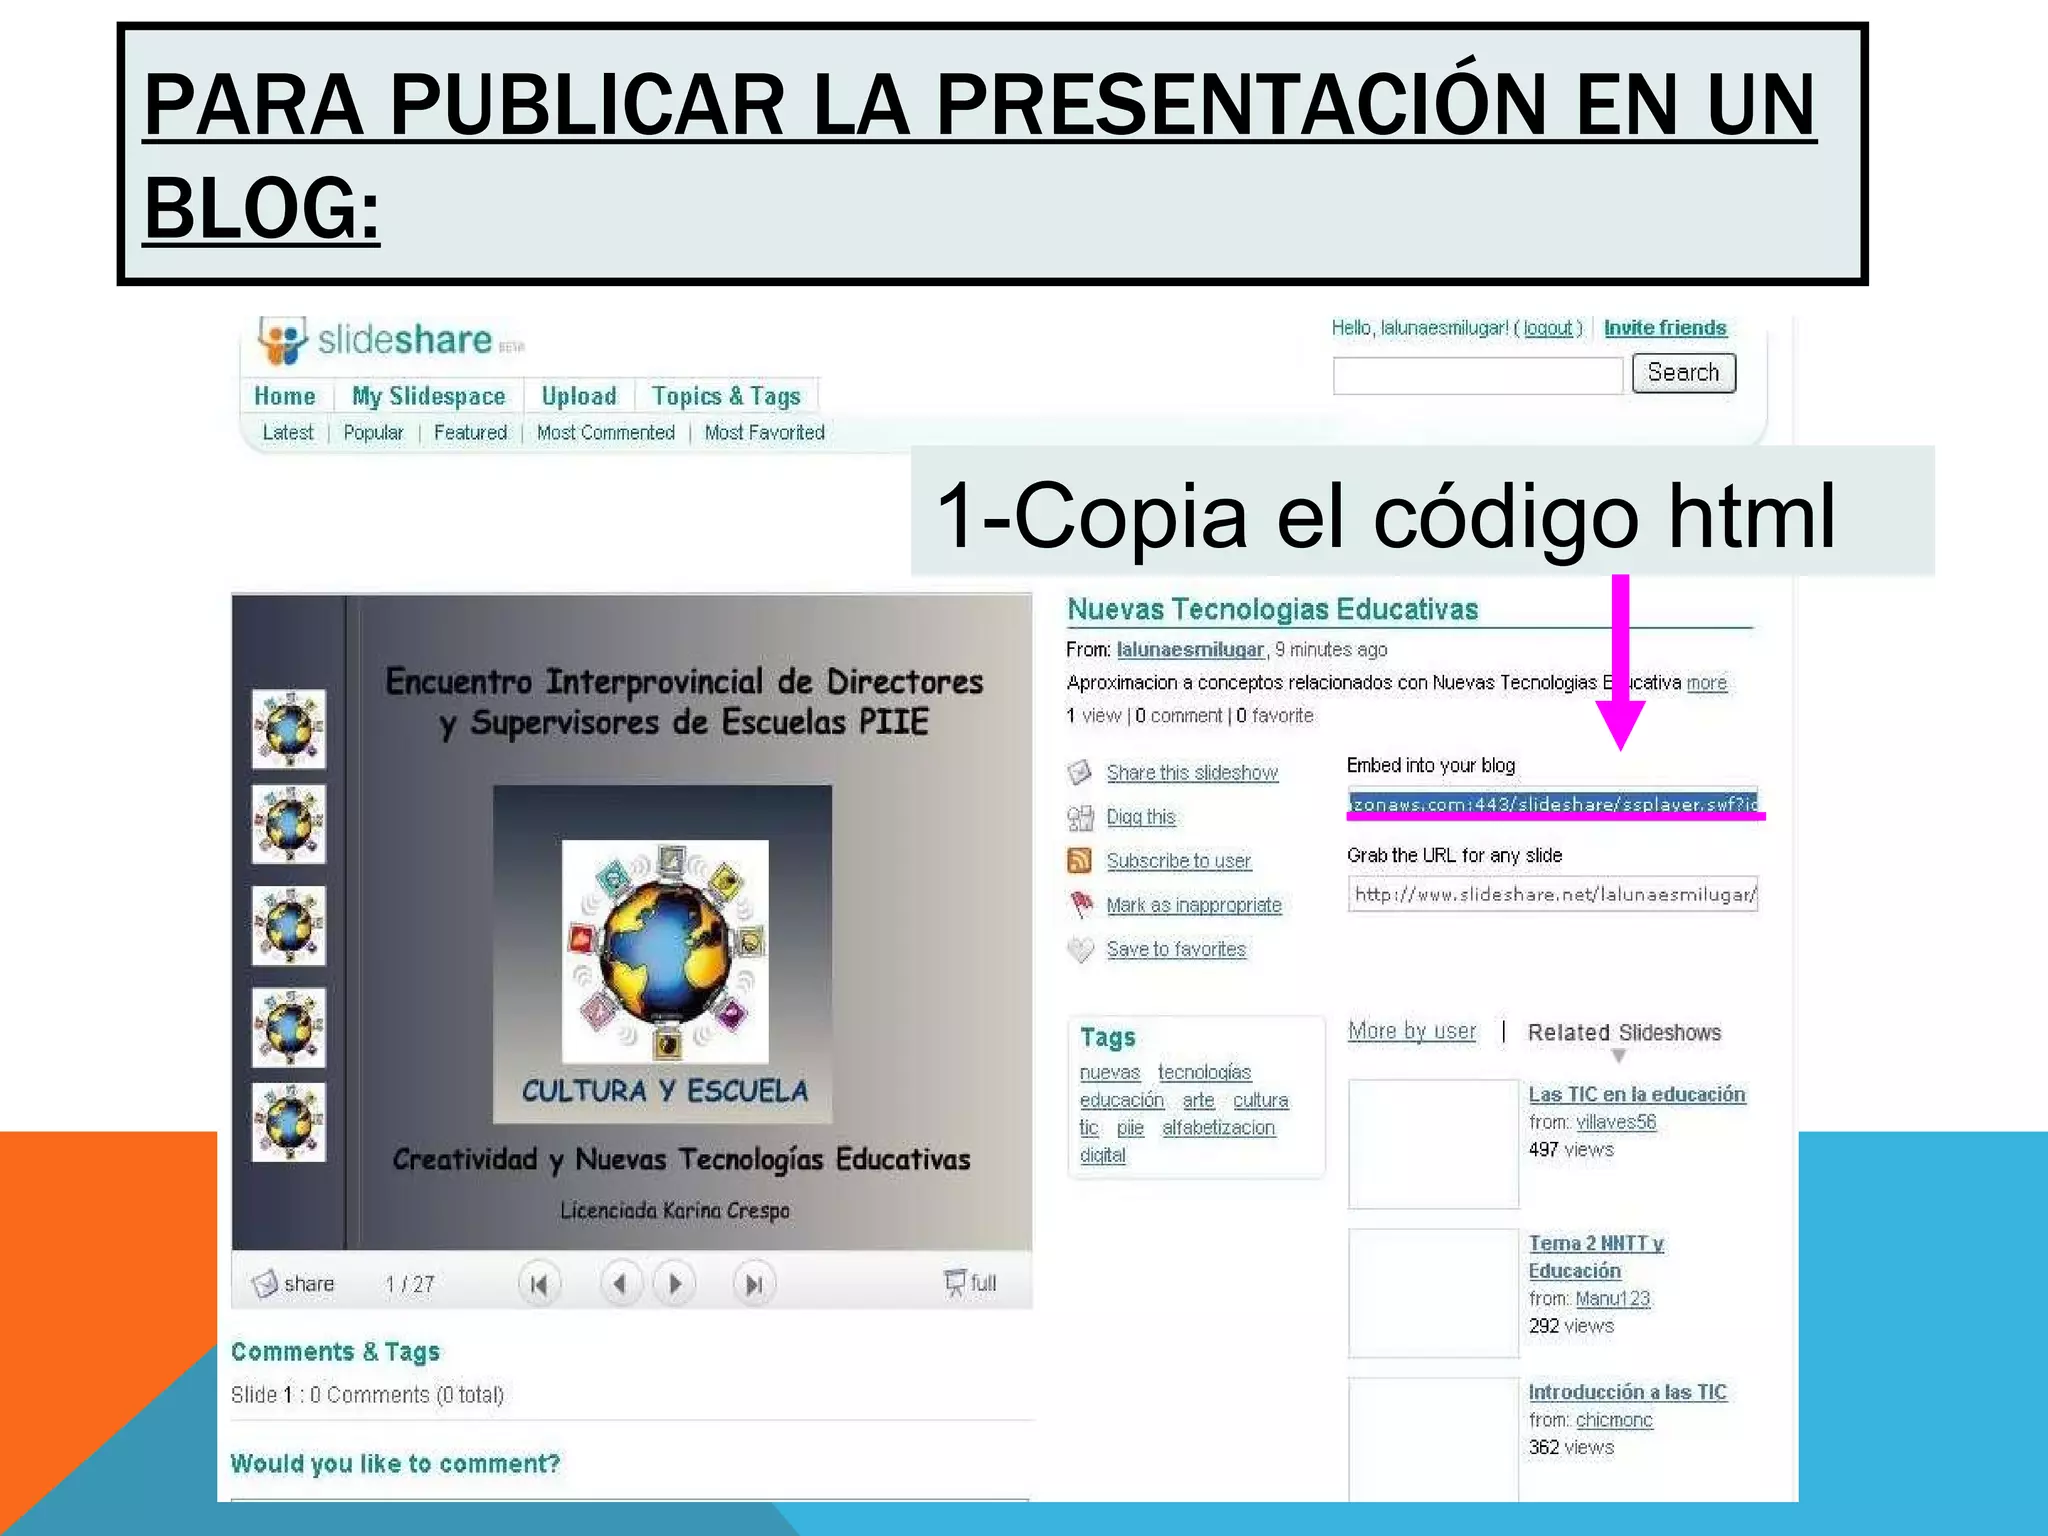
Task: Click the Search button
Action: (x=1684, y=373)
